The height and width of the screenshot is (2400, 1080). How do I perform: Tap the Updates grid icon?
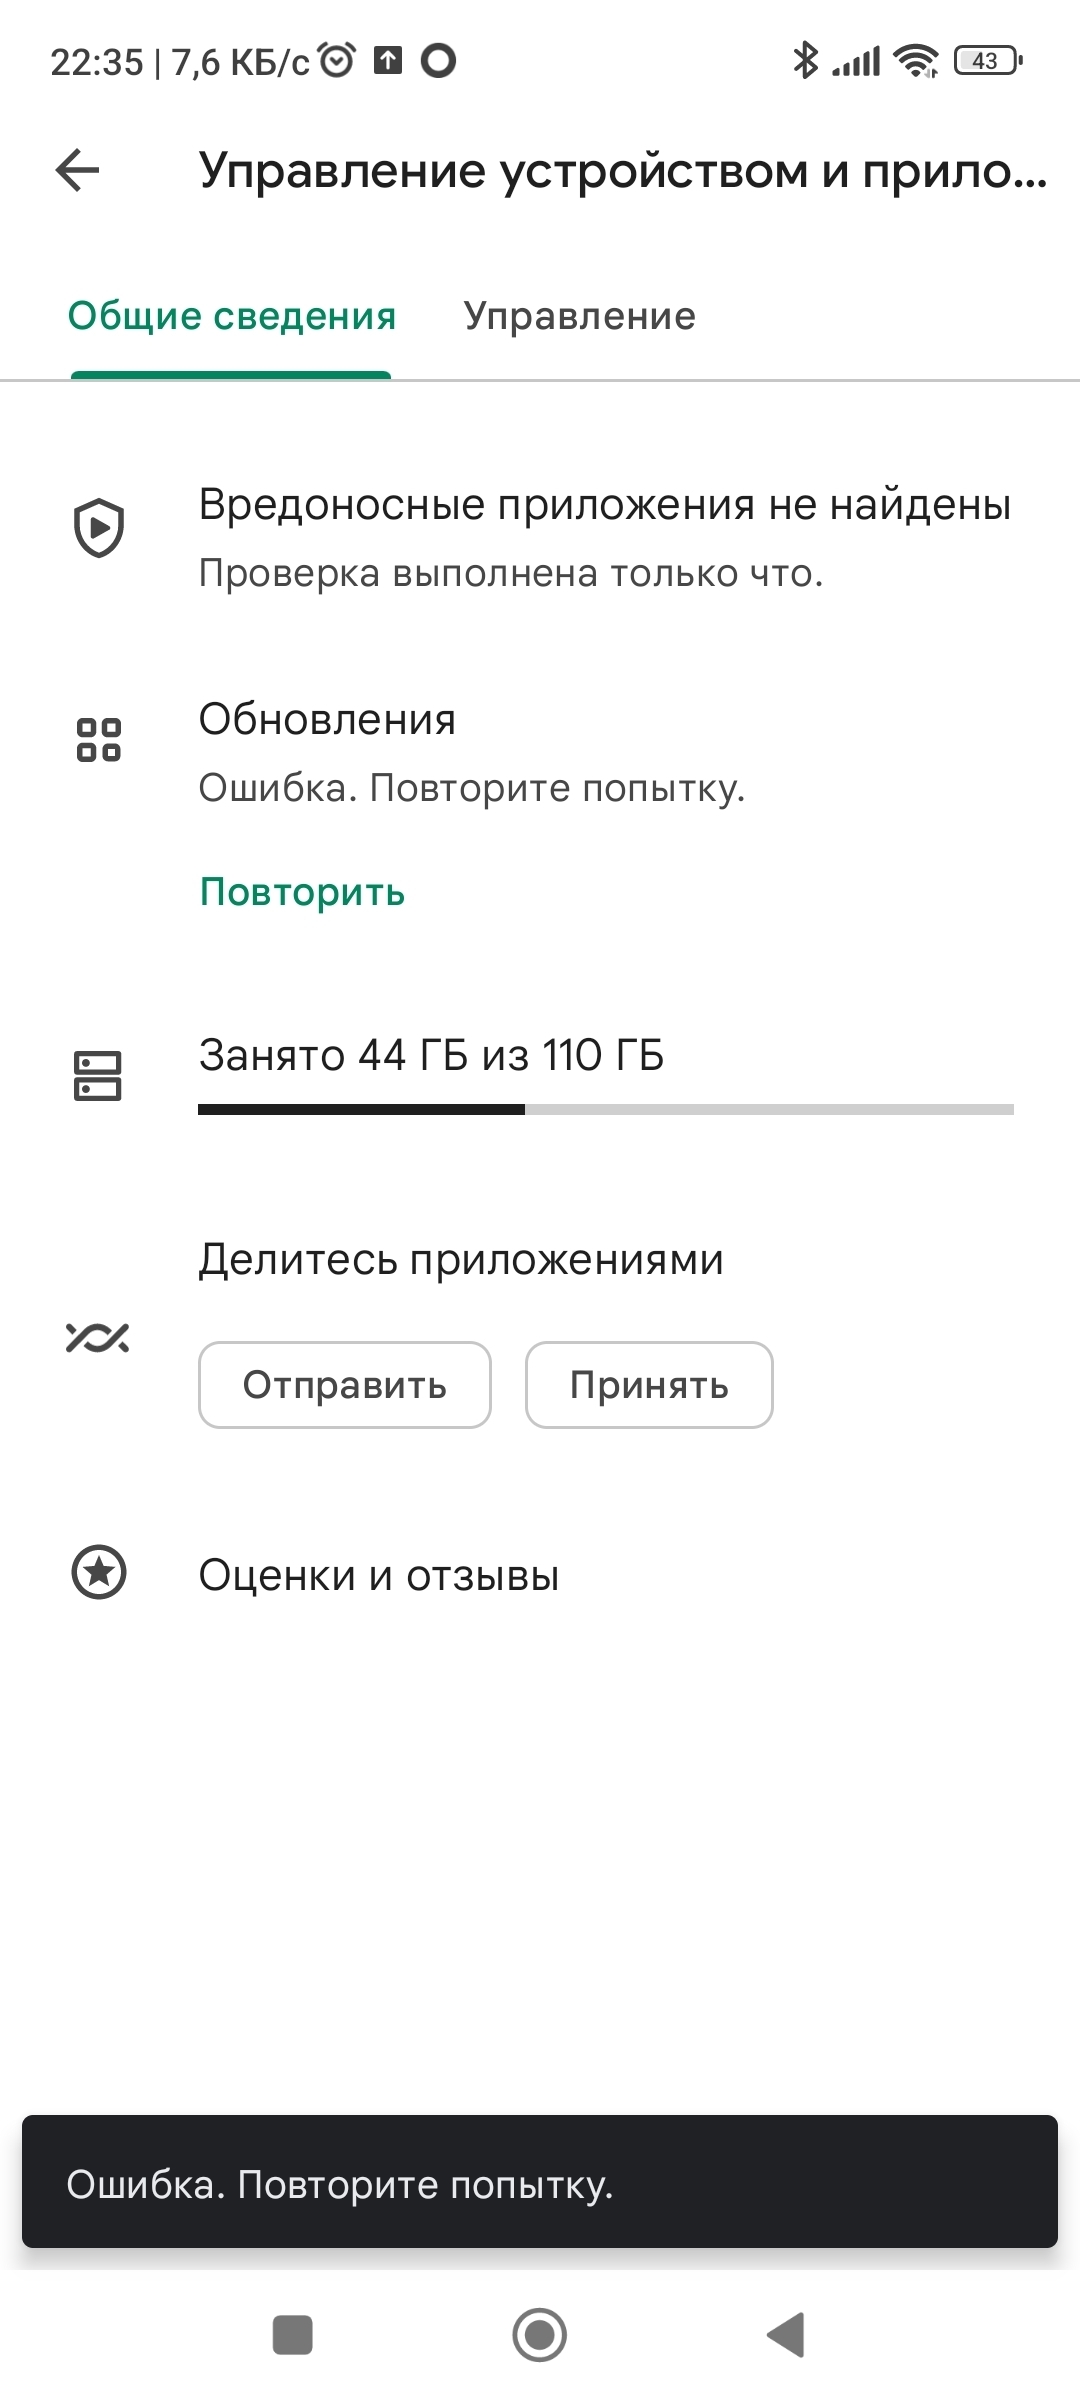(99, 740)
